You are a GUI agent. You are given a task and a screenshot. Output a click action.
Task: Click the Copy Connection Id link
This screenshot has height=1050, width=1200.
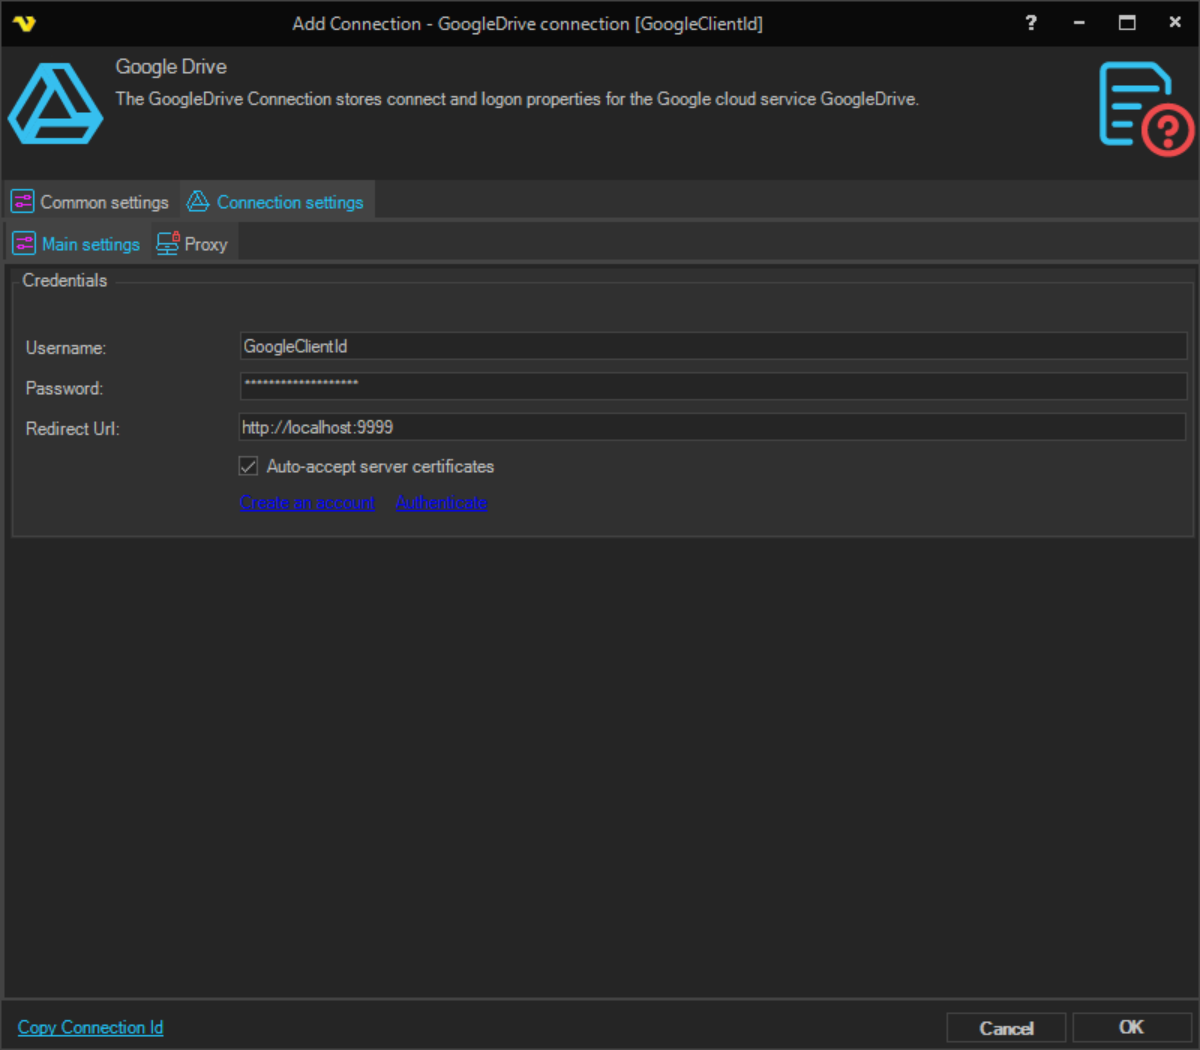pyautogui.click(x=90, y=1027)
